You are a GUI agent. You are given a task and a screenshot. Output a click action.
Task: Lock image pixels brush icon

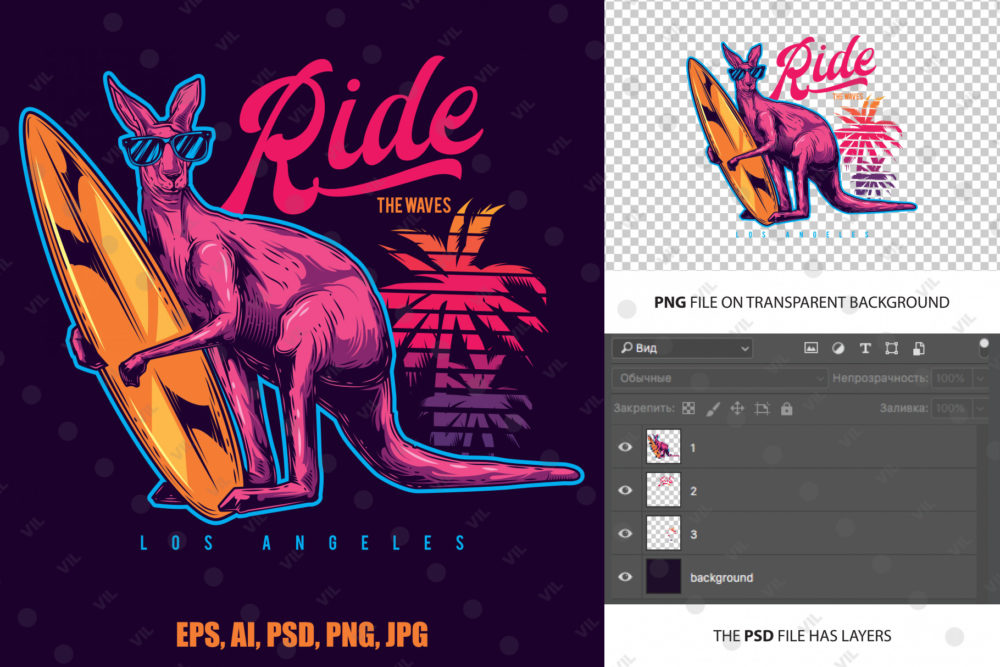pos(713,408)
